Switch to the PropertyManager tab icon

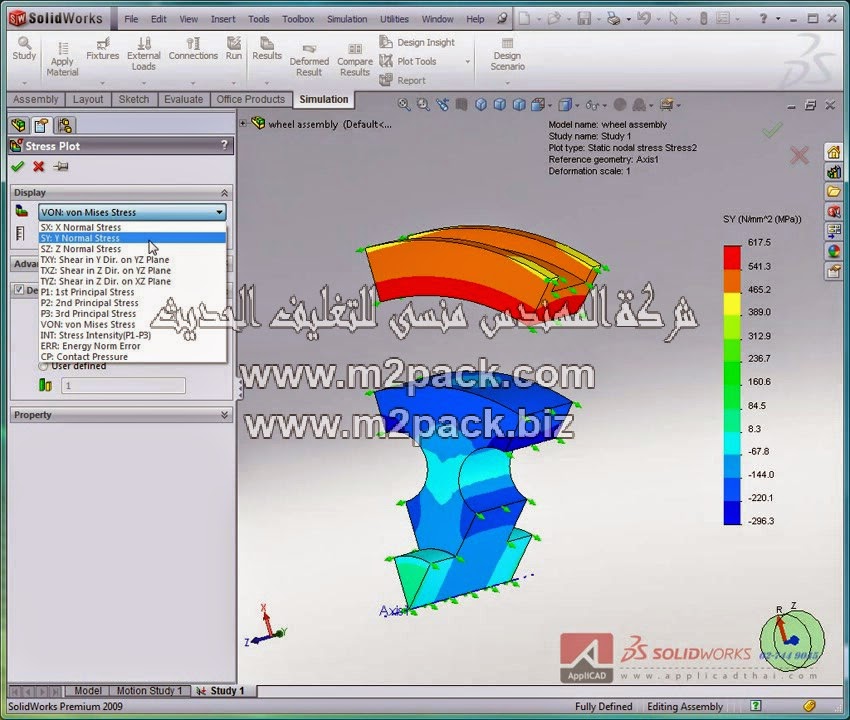41,125
